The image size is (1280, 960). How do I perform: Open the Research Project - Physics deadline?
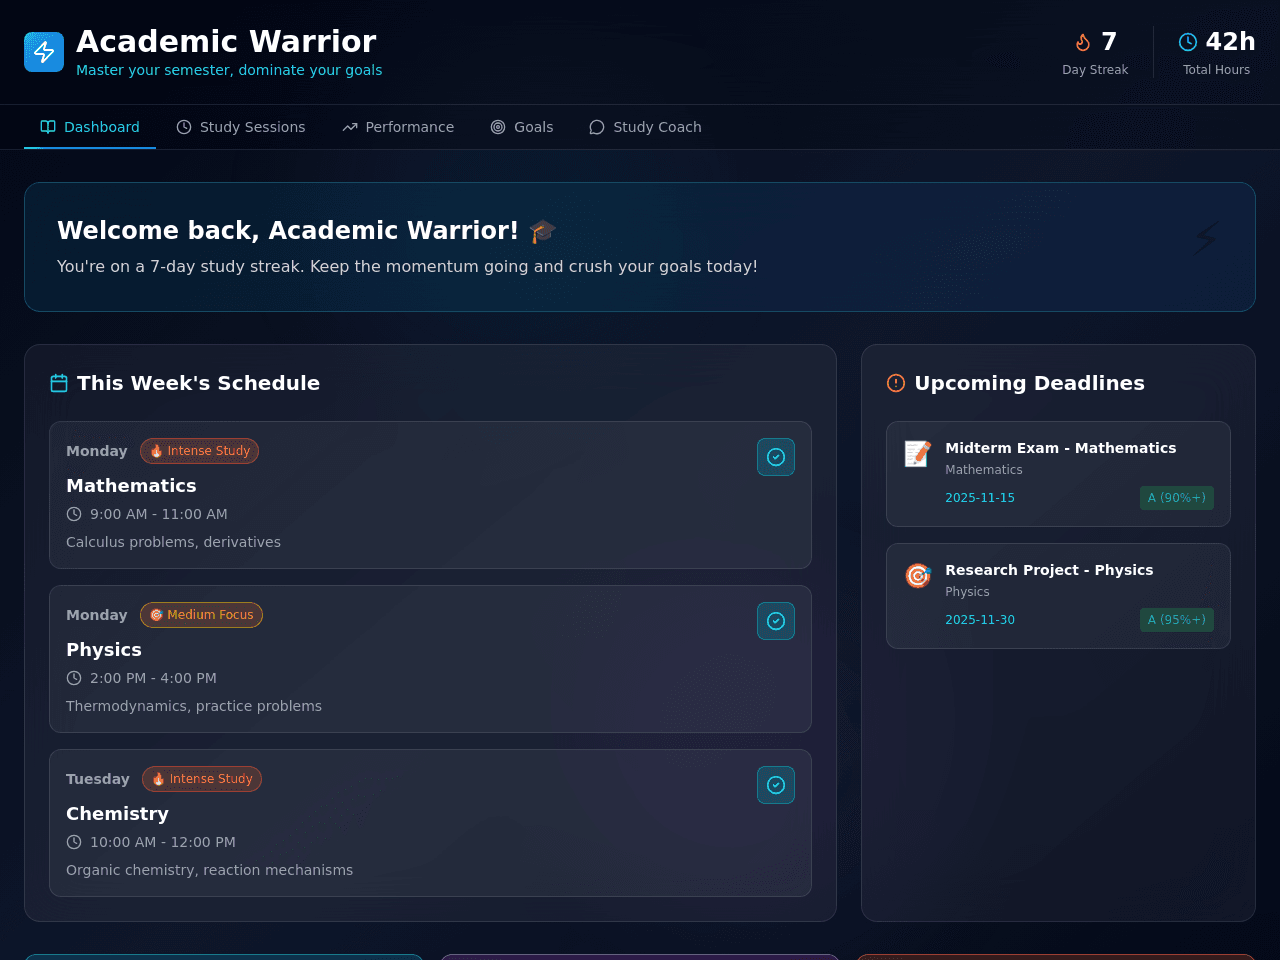[1058, 596]
